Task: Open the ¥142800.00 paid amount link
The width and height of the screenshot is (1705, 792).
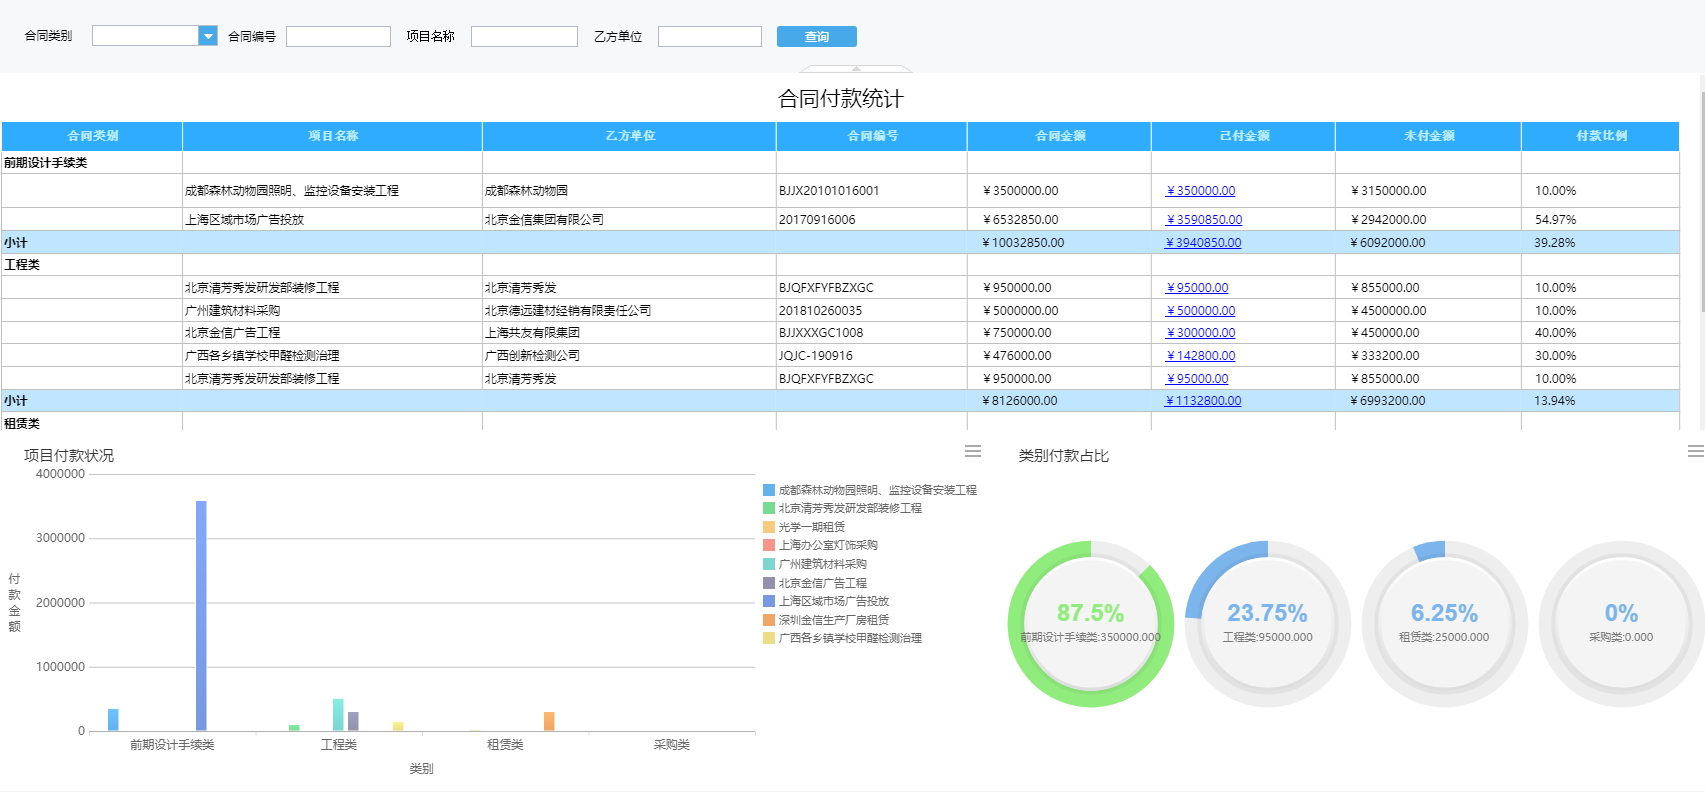Action: 1200,356
